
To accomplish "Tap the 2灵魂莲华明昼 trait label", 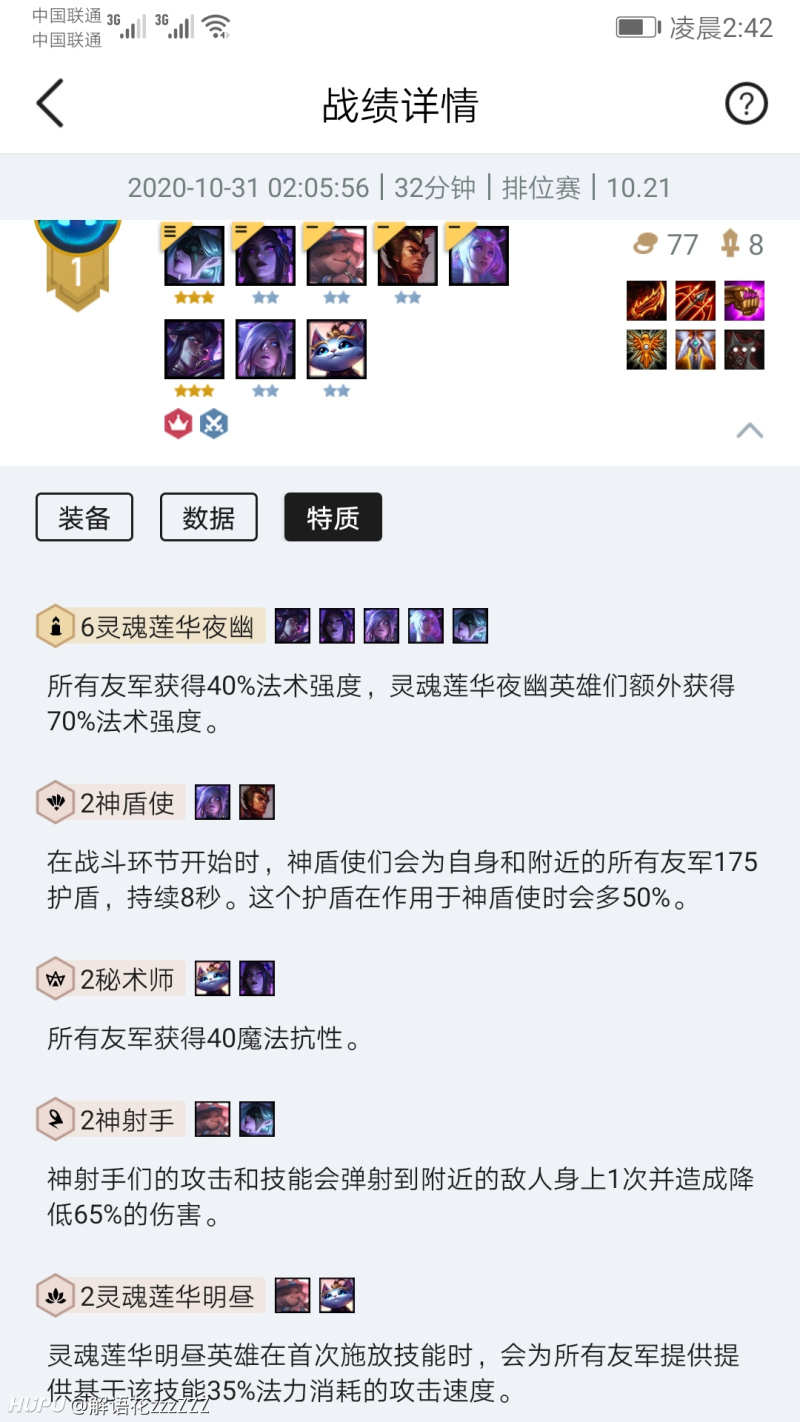I will click(x=167, y=1296).
